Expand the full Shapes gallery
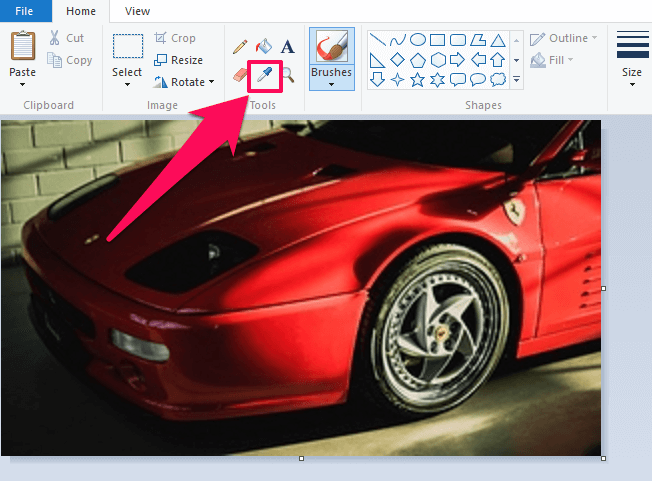This screenshot has width=652, height=481. (x=516, y=79)
